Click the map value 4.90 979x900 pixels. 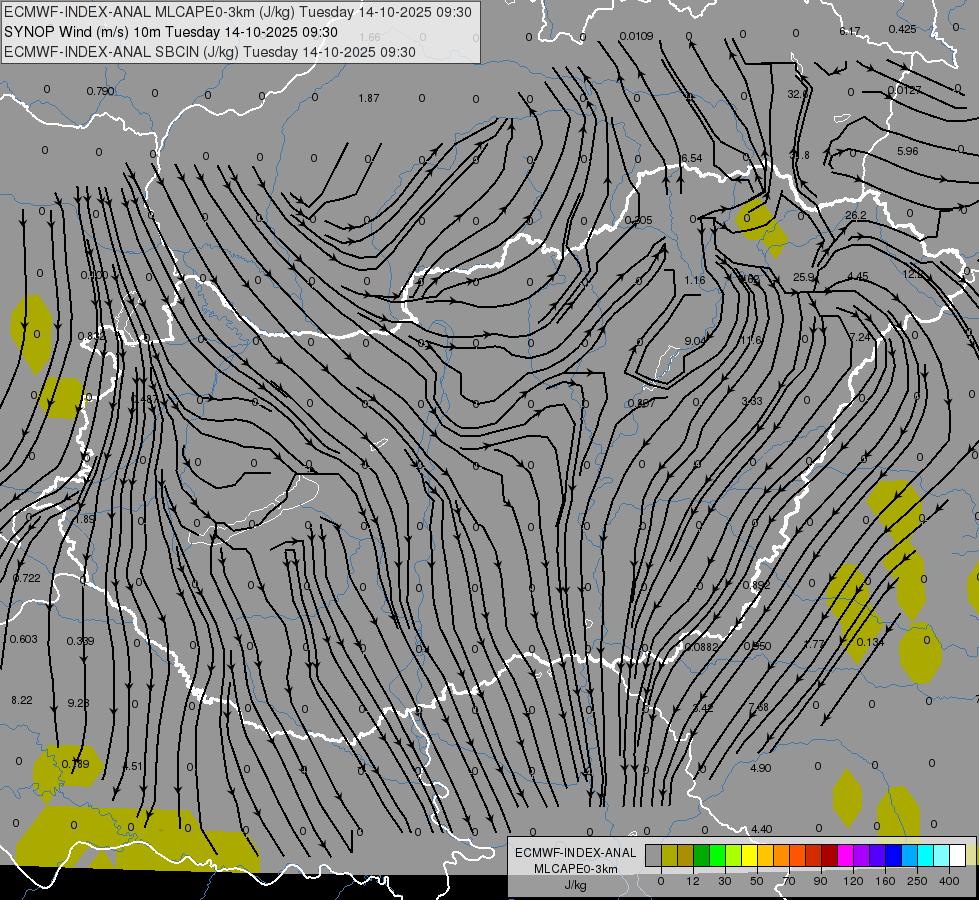tap(760, 768)
